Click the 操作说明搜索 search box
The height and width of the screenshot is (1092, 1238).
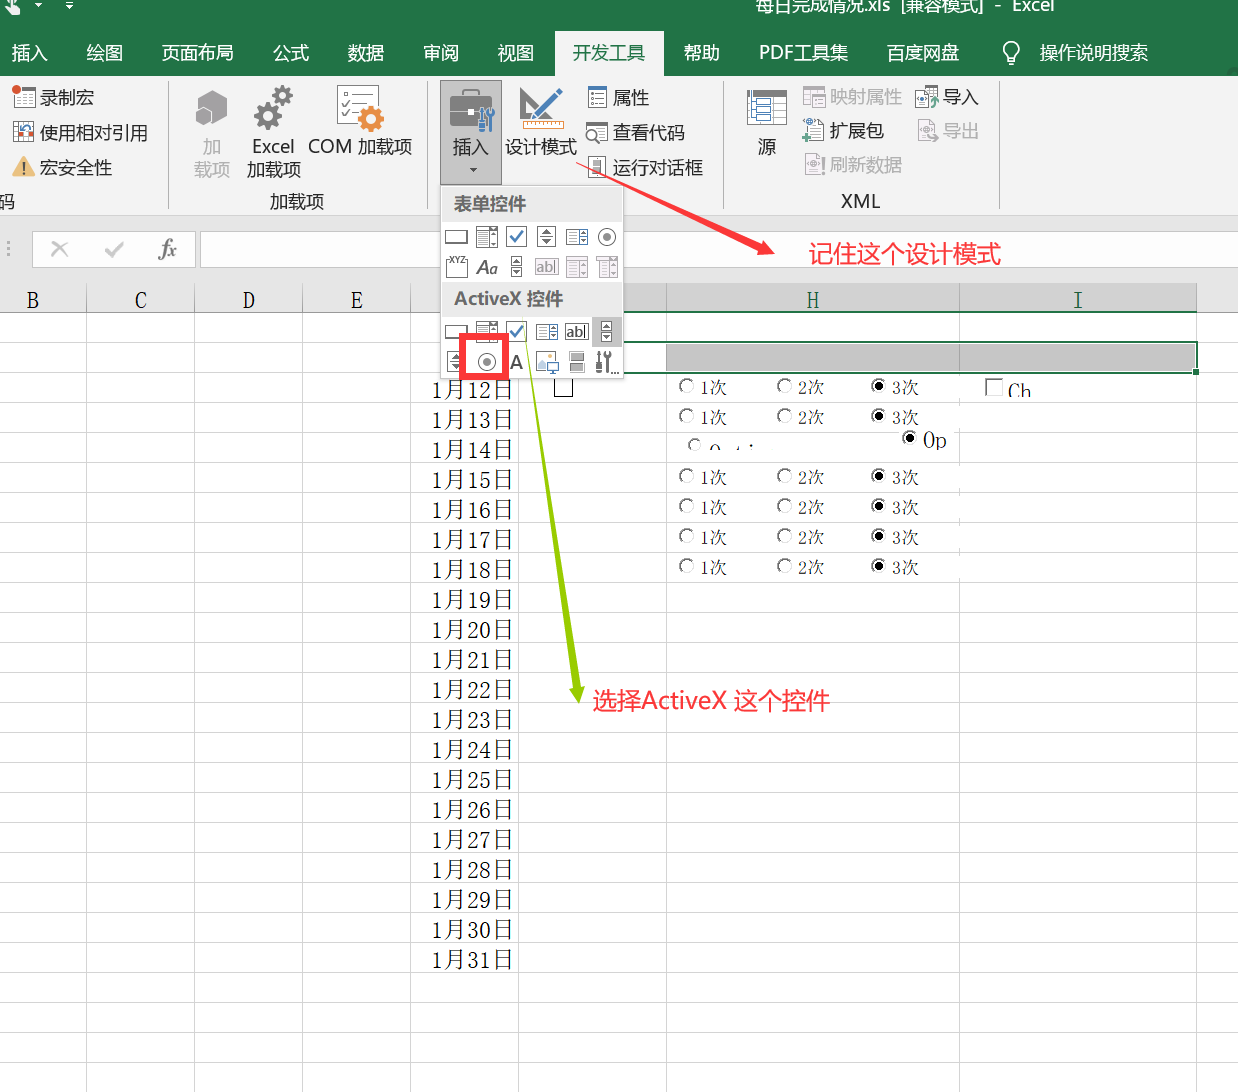click(x=1093, y=53)
